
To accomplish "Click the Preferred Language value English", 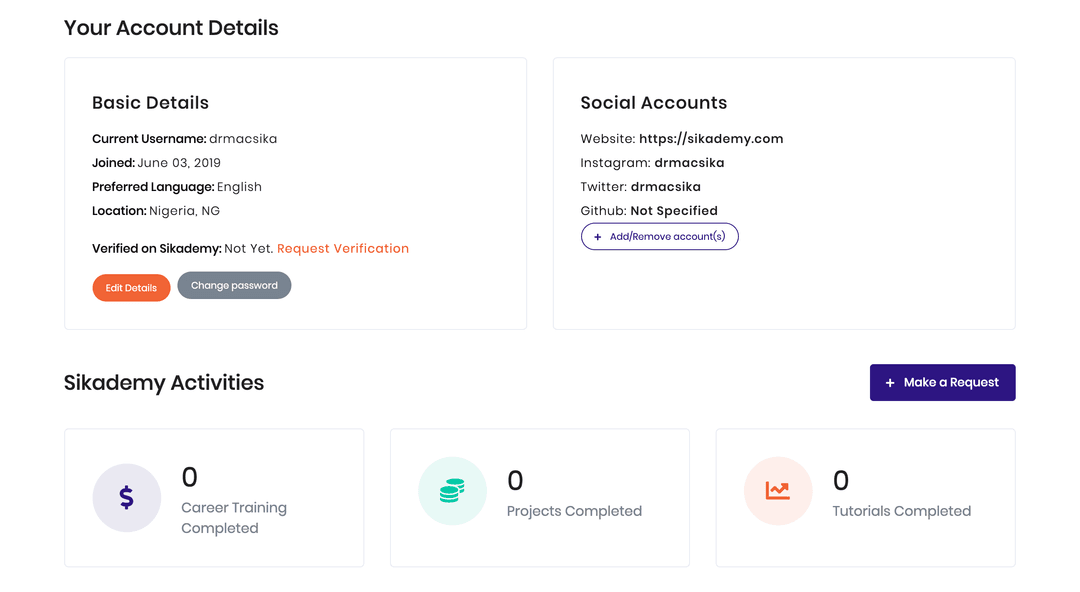I will click(x=239, y=187).
